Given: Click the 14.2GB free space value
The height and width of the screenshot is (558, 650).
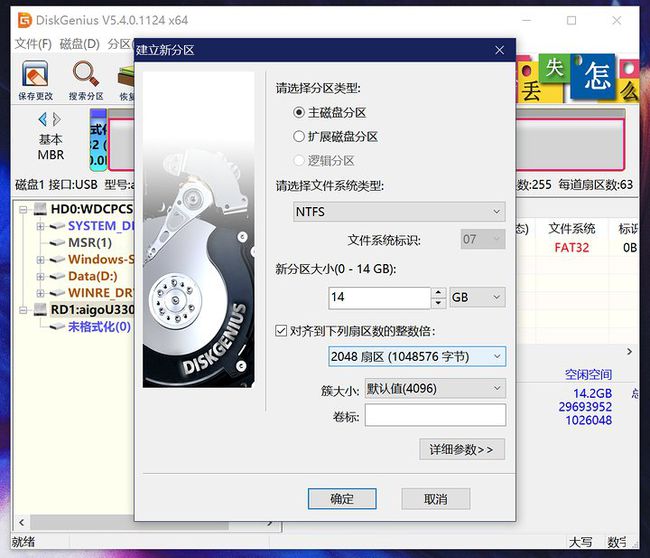Looking at the screenshot, I should (x=593, y=393).
